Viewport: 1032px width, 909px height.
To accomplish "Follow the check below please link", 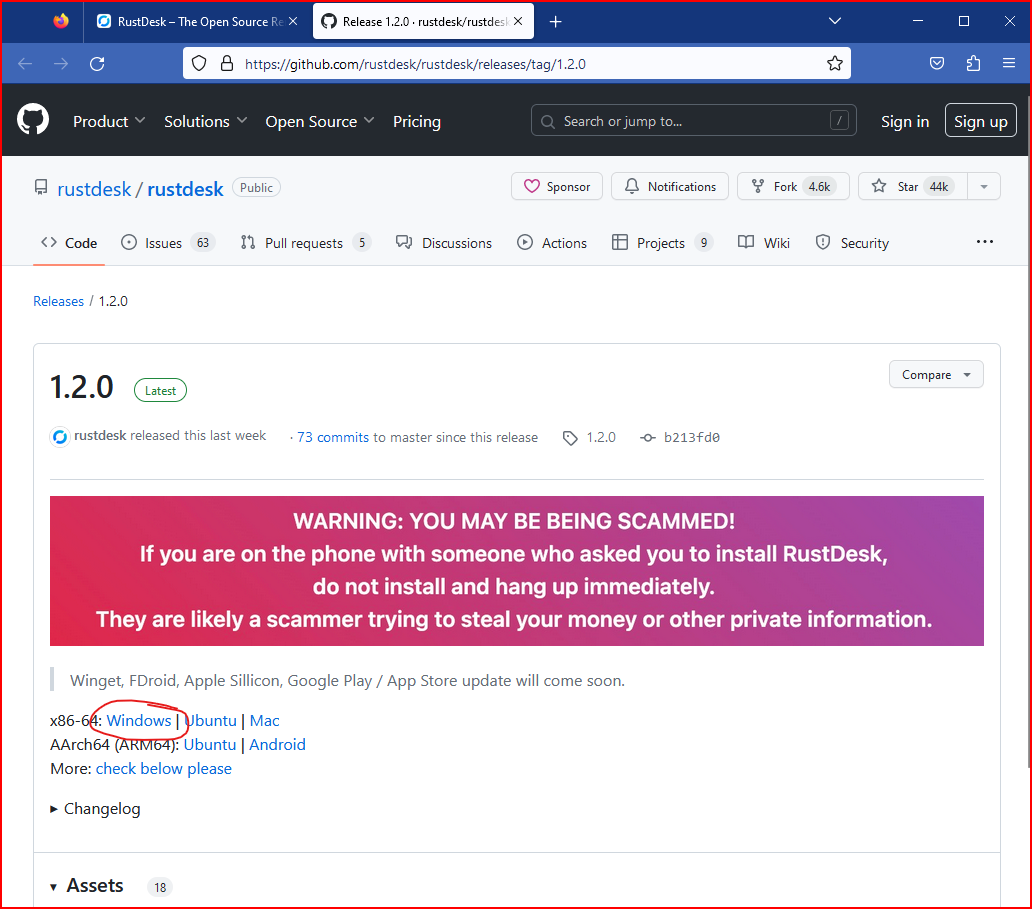I will (164, 769).
